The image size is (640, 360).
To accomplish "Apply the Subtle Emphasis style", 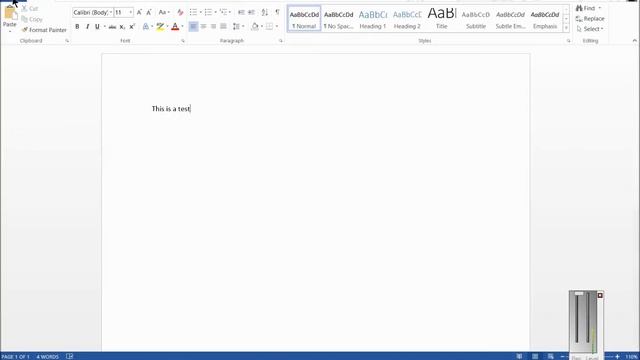I will tap(510, 19).
